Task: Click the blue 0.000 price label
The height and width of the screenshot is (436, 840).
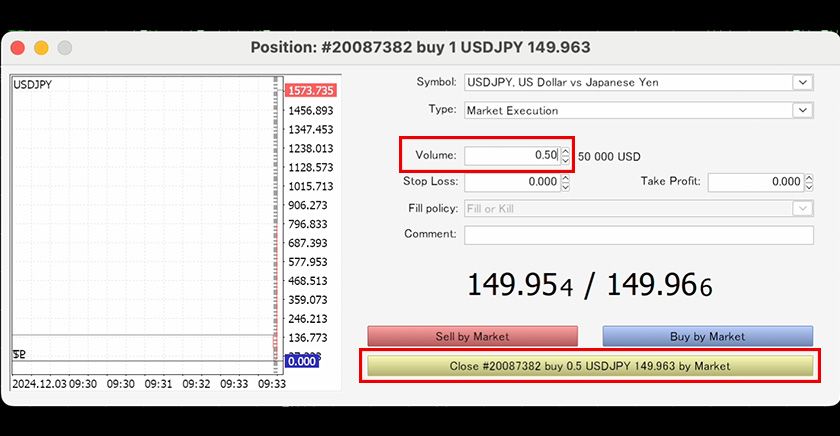Action: (x=302, y=362)
